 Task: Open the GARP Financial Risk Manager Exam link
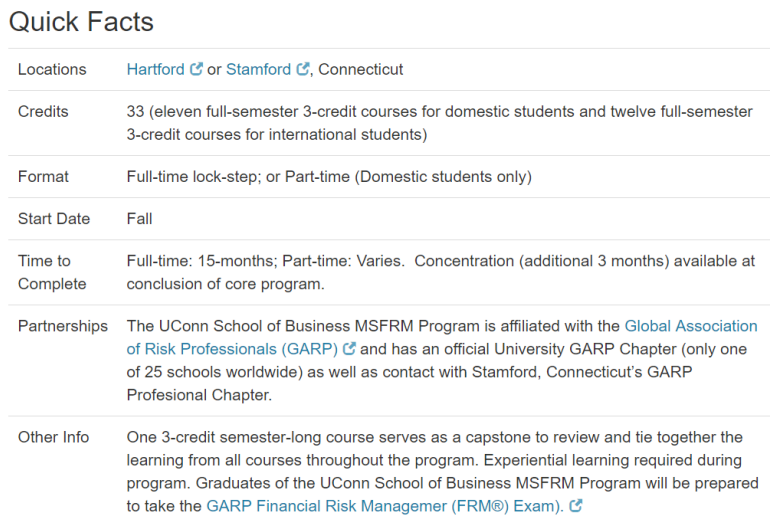384,506
